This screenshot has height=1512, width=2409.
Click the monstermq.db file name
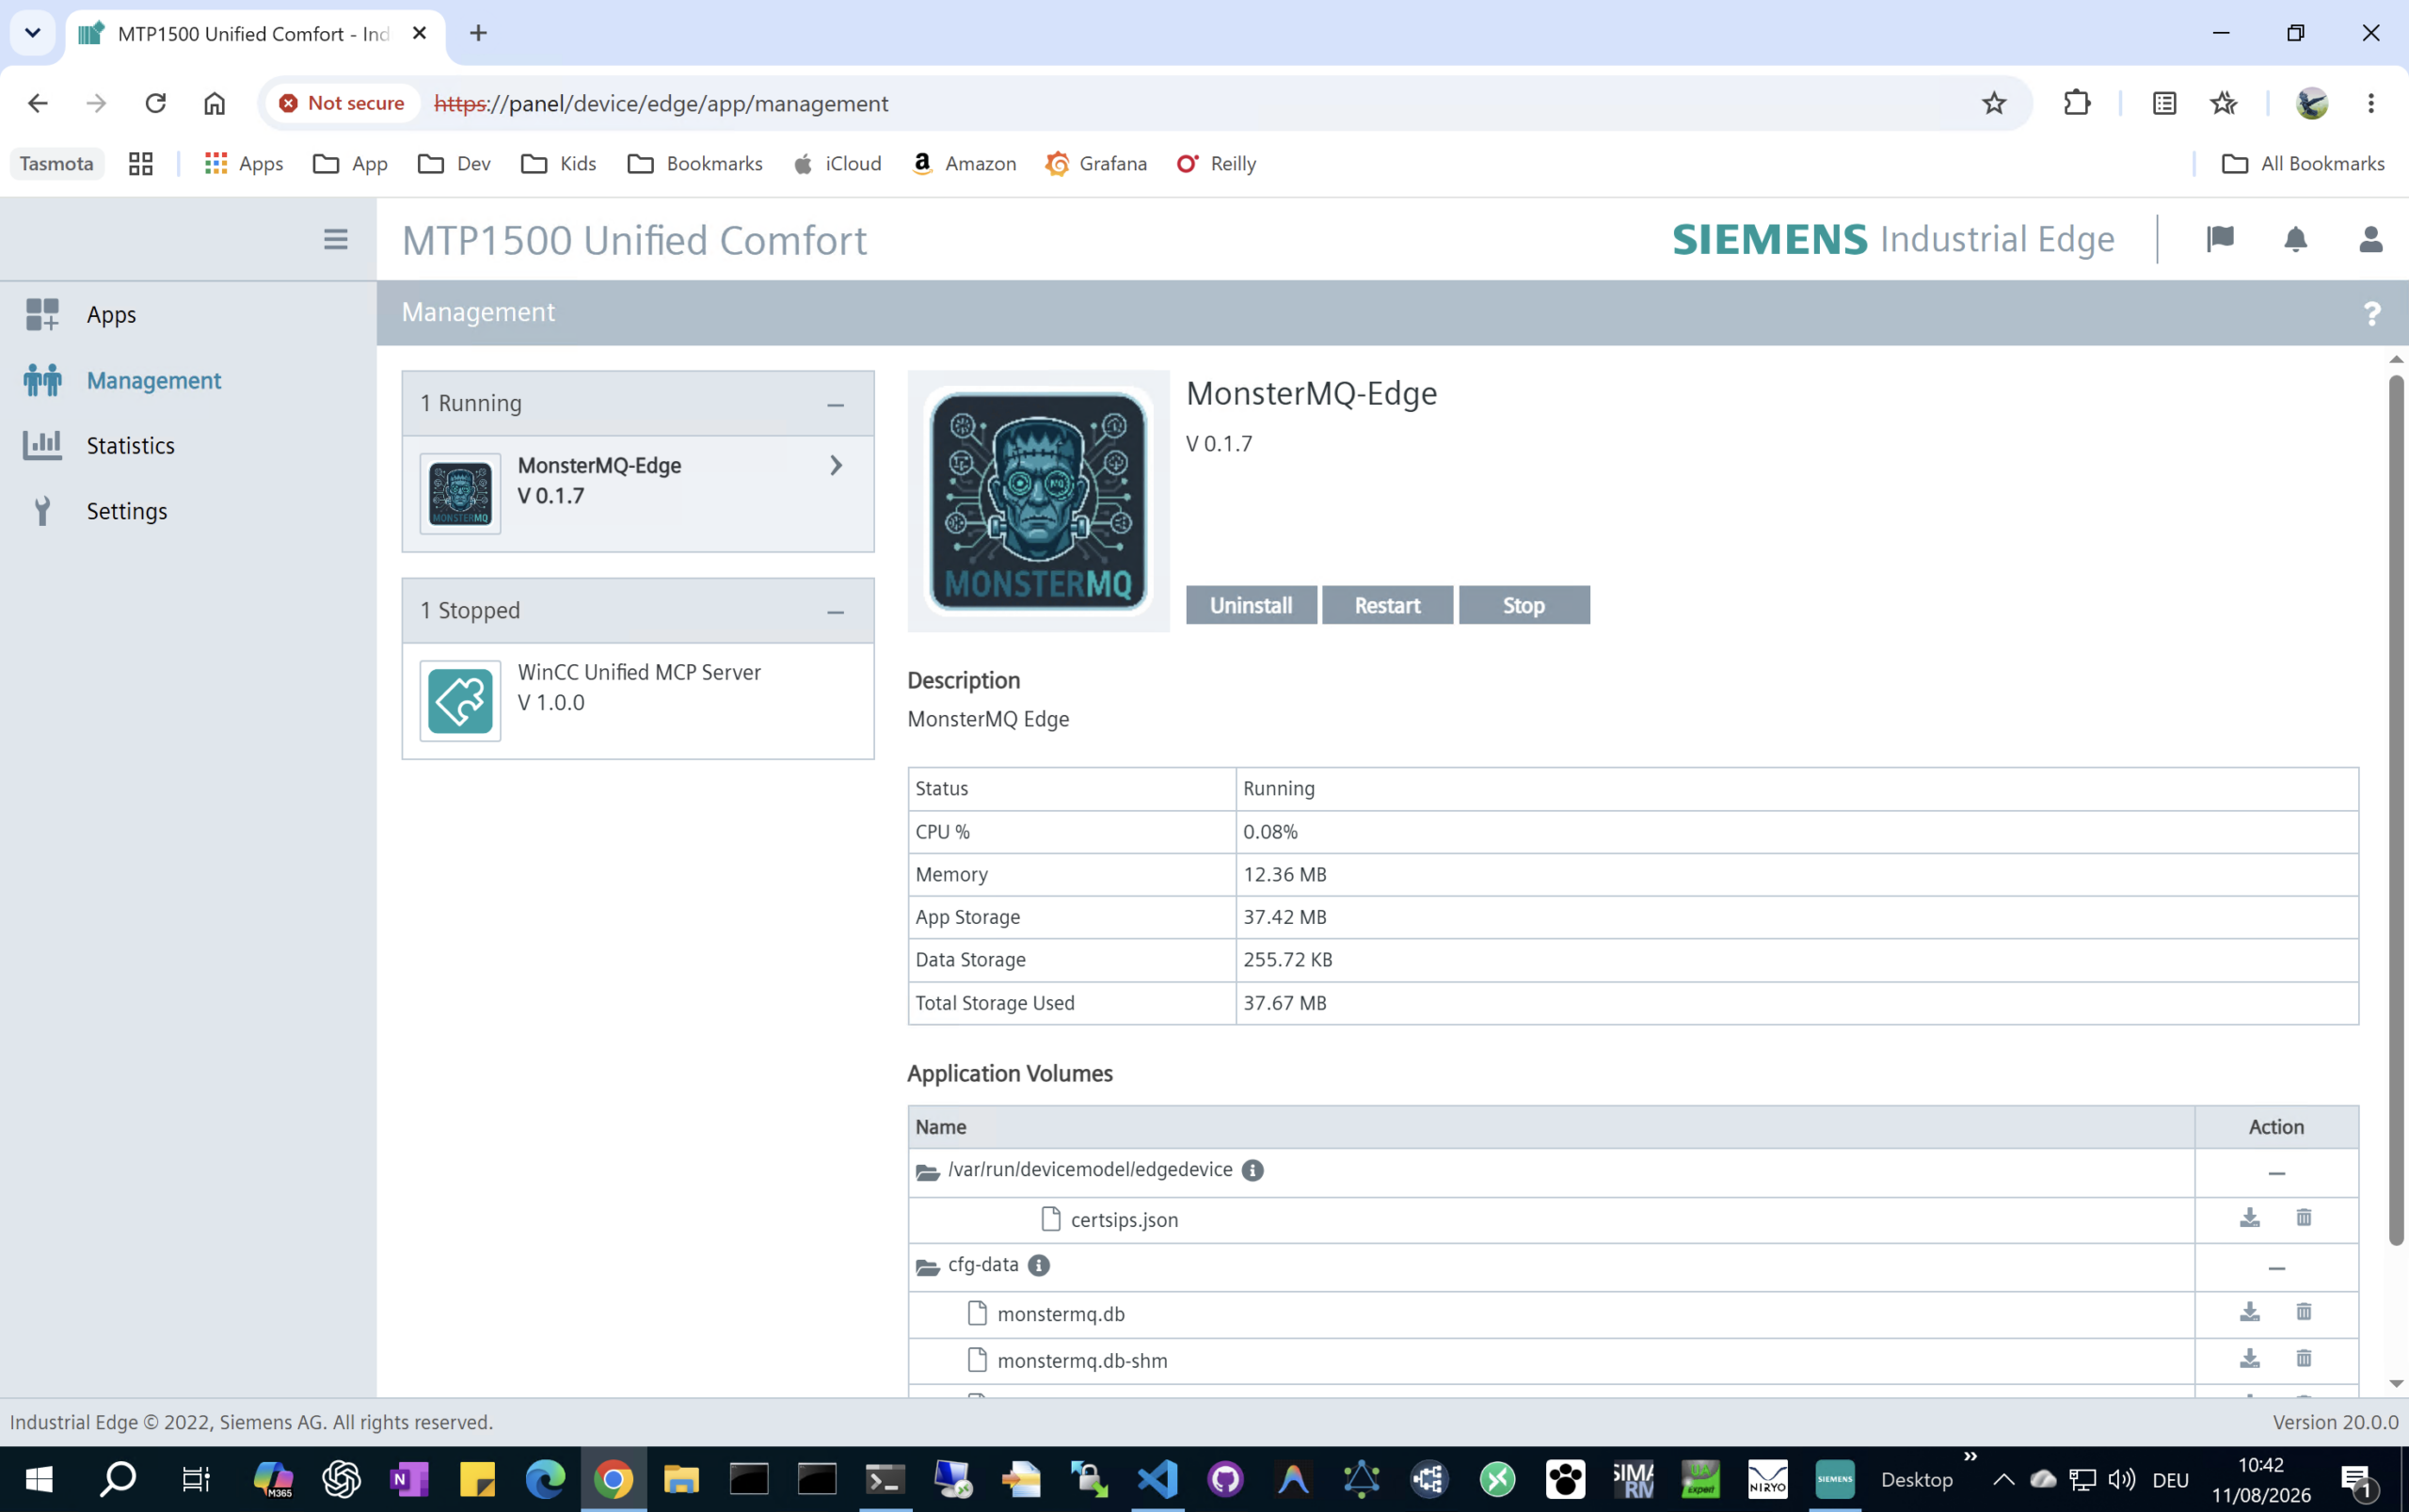point(1061,1314)
